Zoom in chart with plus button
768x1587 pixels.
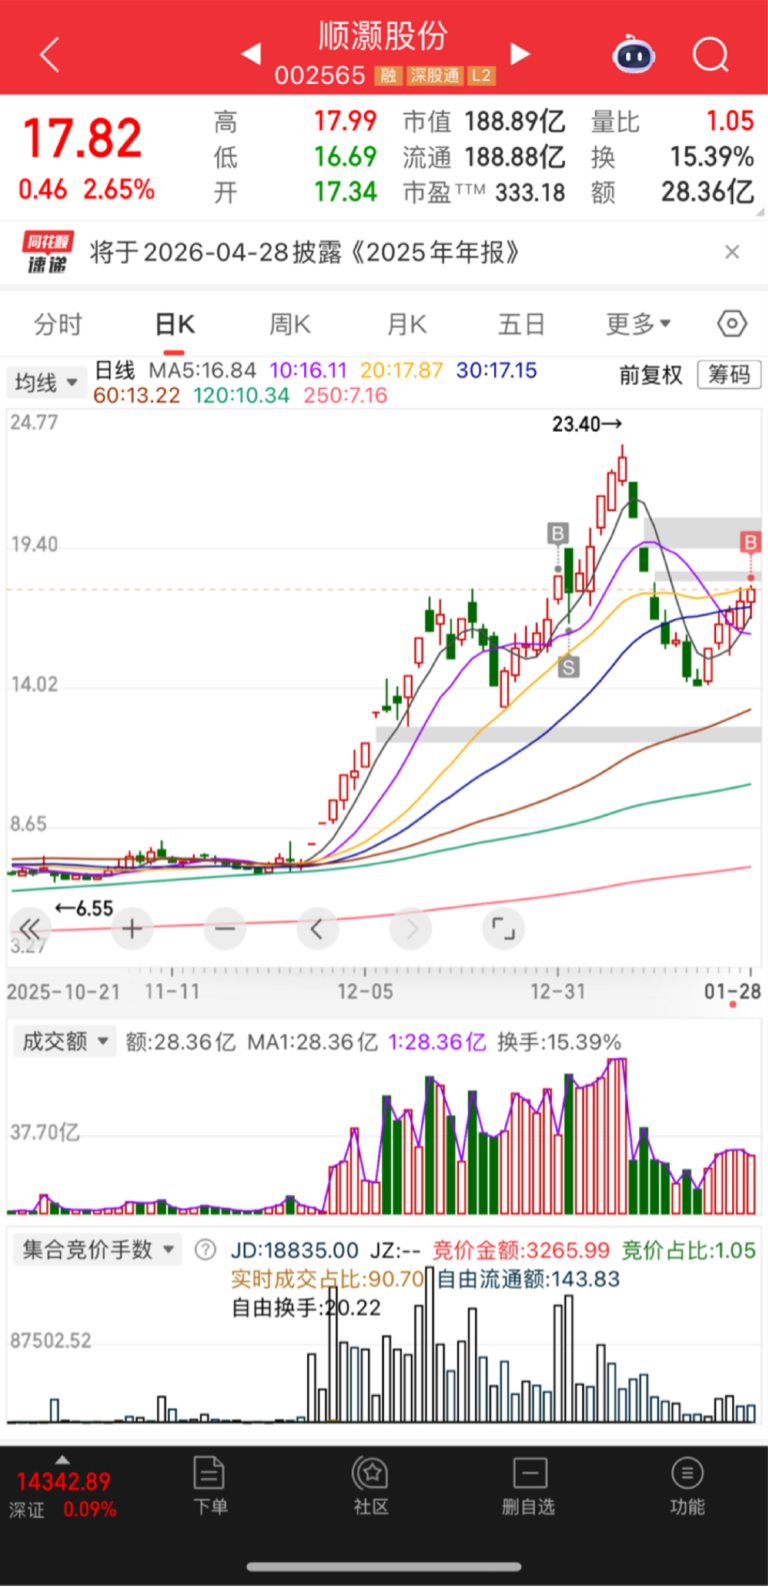(x=131, y=929)
